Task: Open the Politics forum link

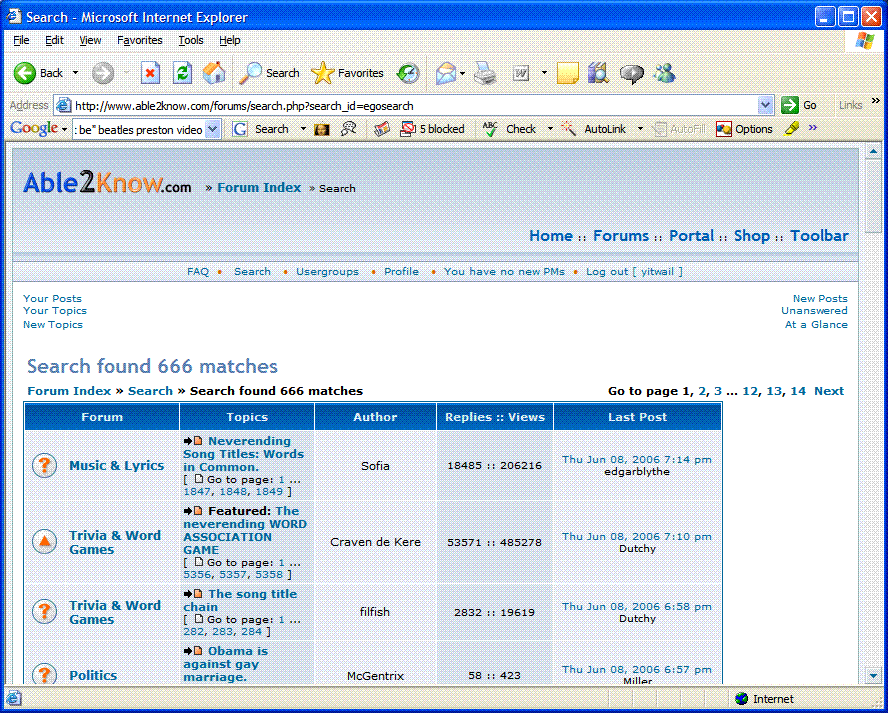Action: click(x=93, y=675)
